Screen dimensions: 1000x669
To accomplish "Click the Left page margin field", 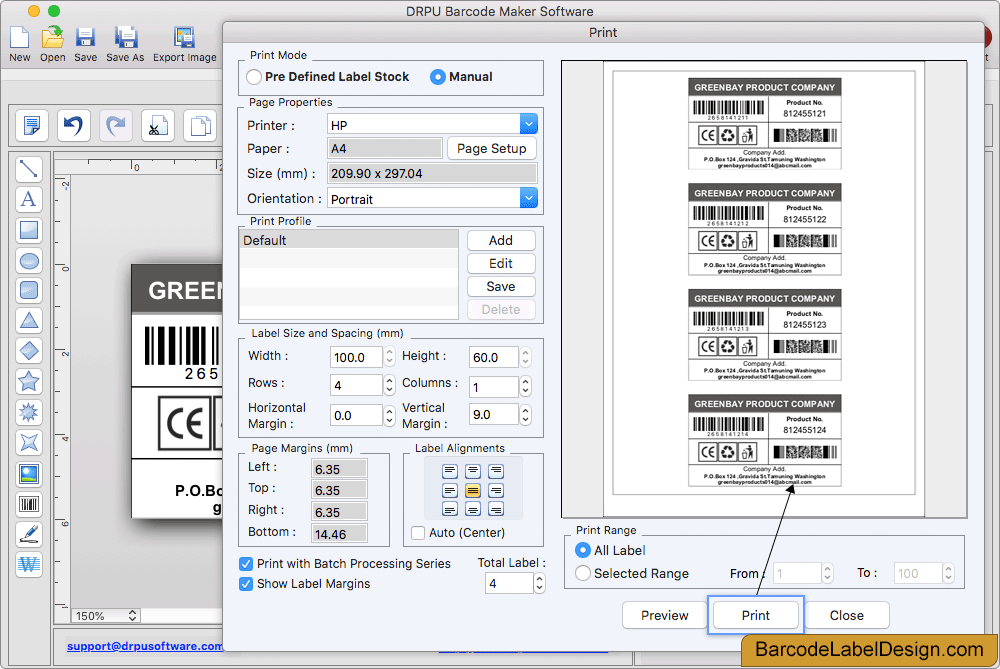I will 339,469.
